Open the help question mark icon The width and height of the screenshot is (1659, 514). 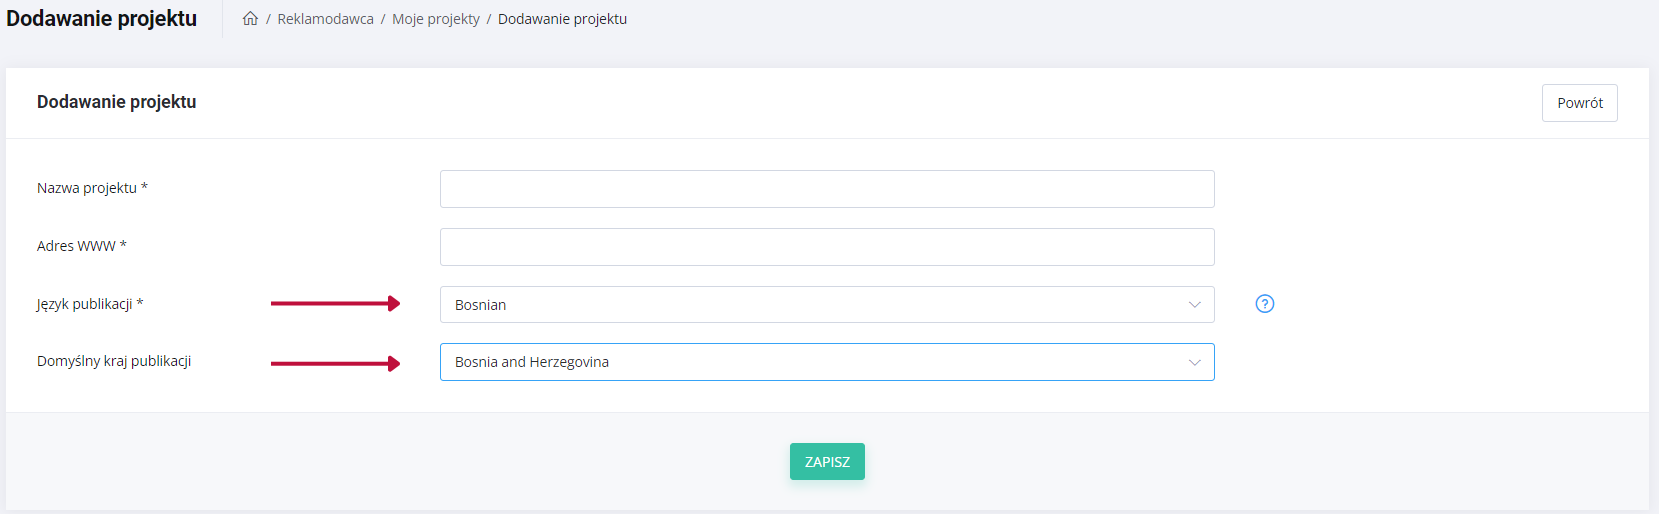tap(1265, 304)
